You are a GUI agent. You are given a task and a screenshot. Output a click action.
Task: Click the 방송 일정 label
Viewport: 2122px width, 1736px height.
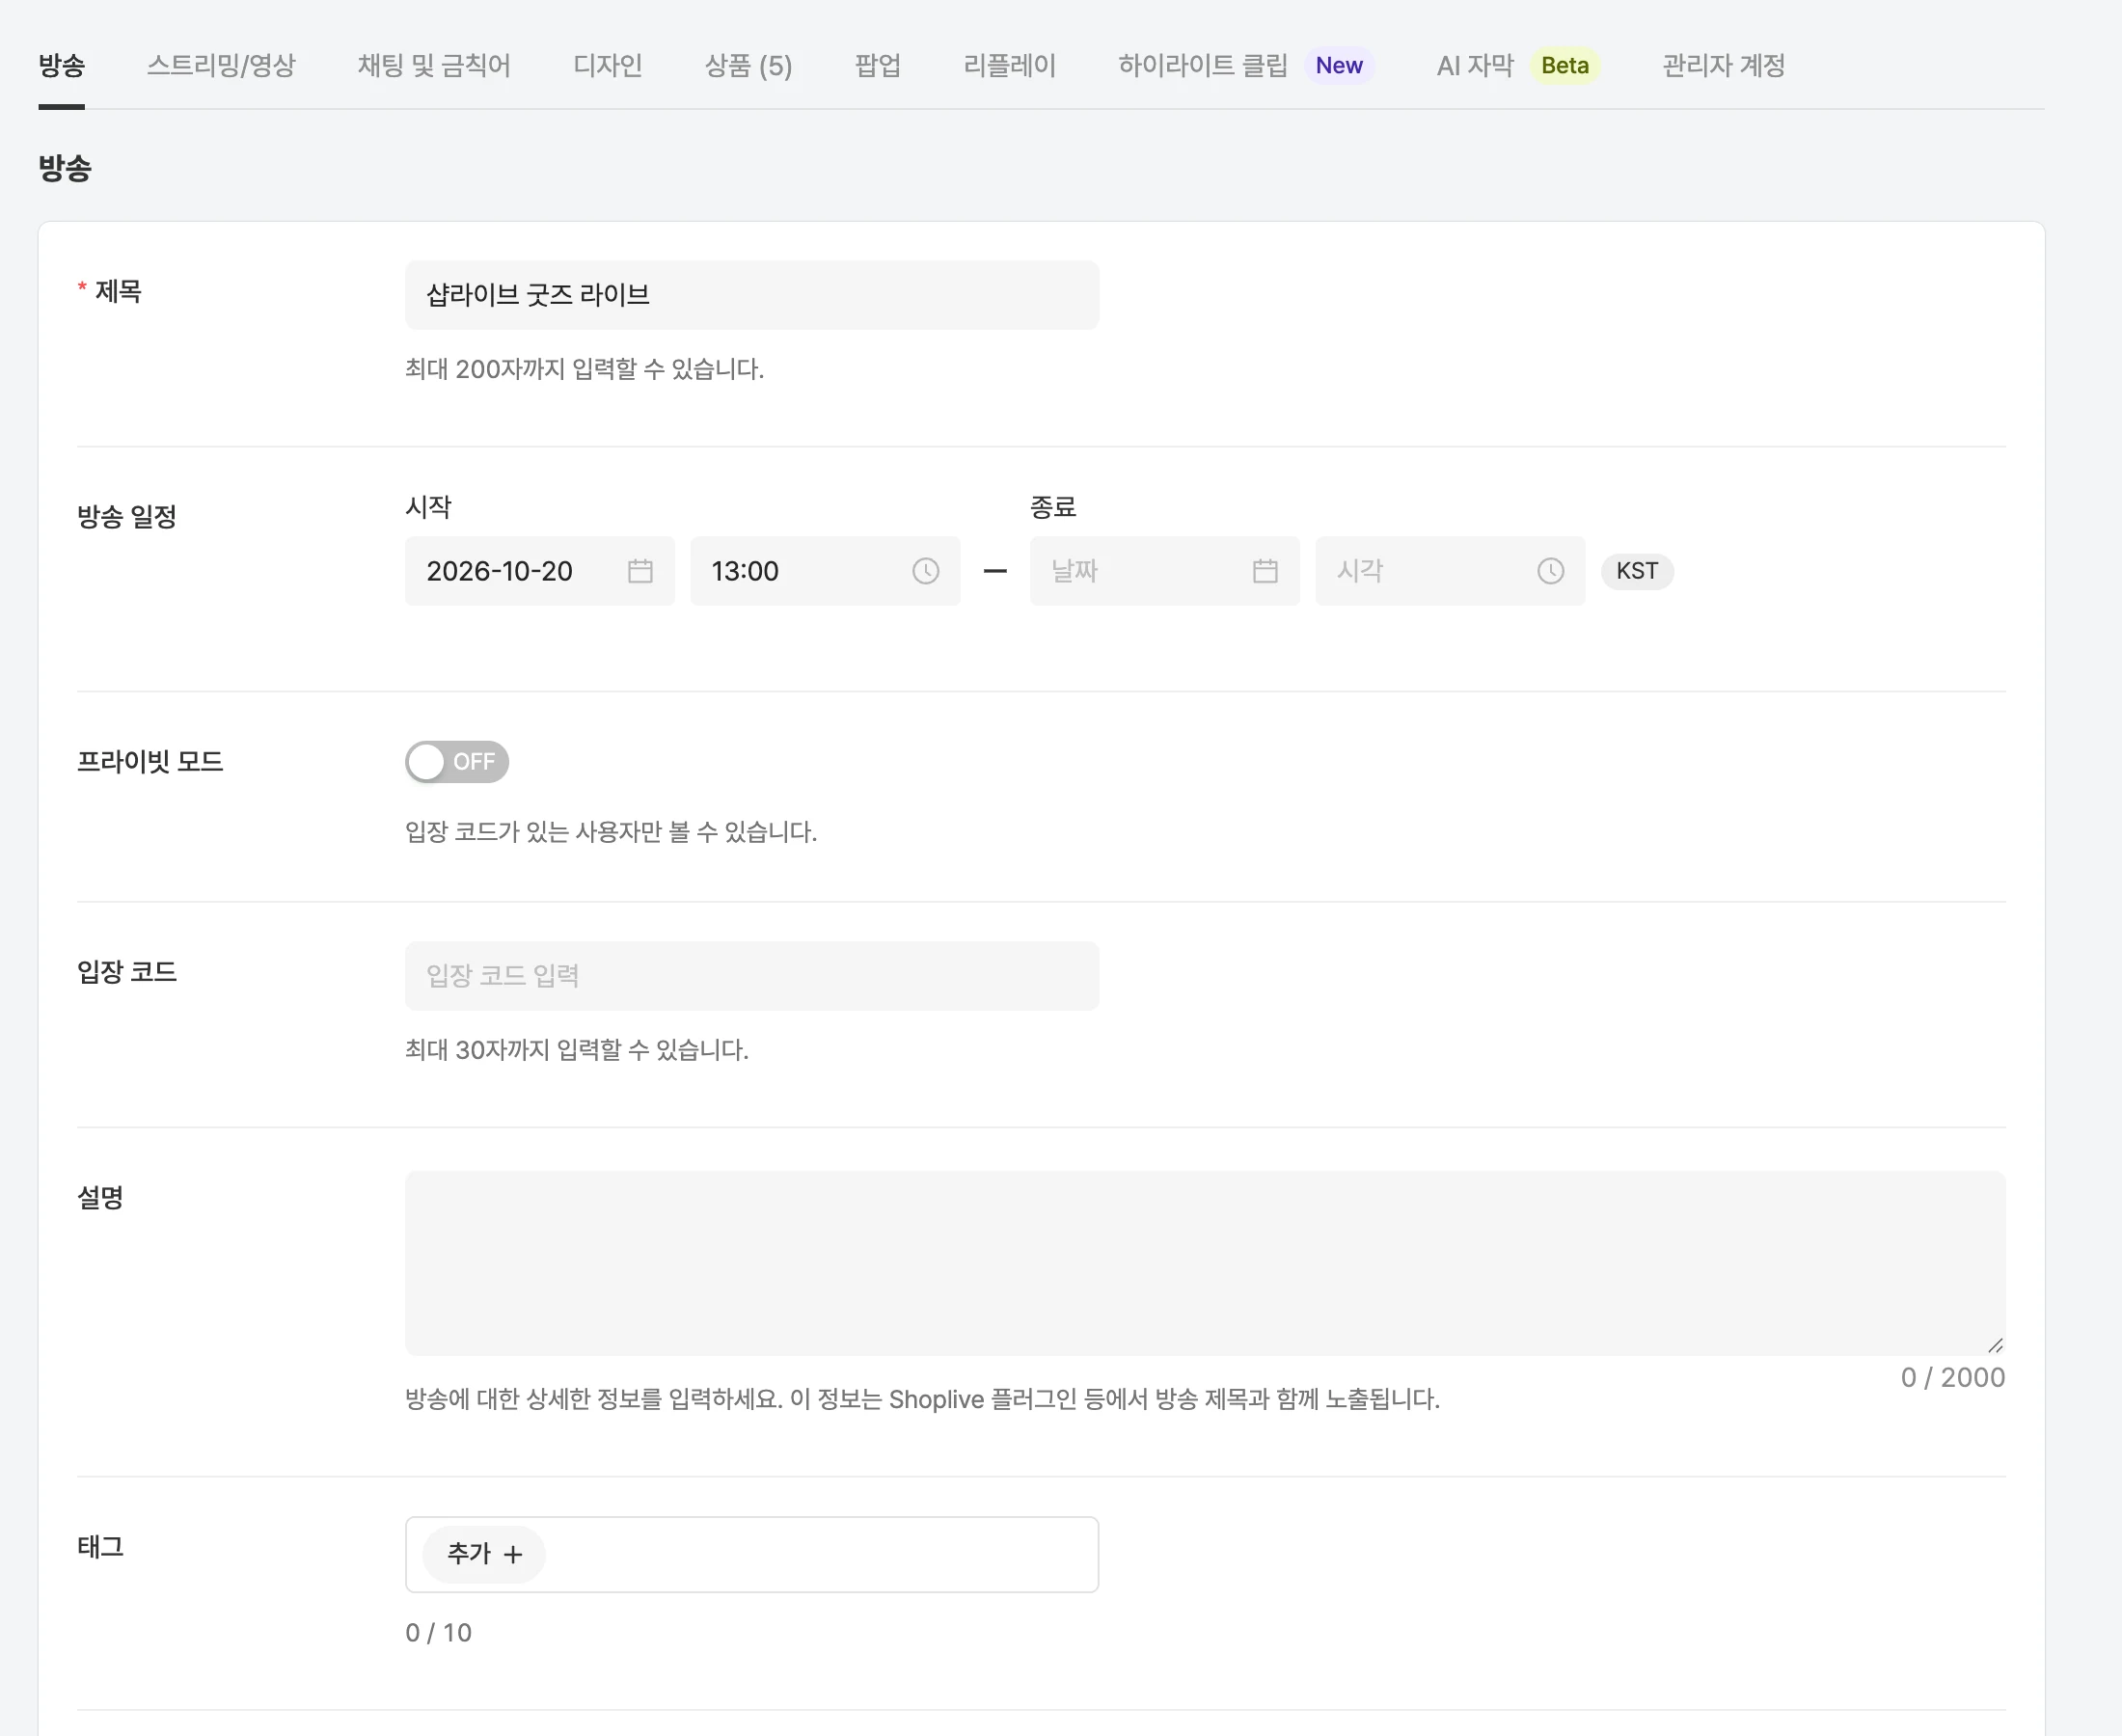coord(127,517)
